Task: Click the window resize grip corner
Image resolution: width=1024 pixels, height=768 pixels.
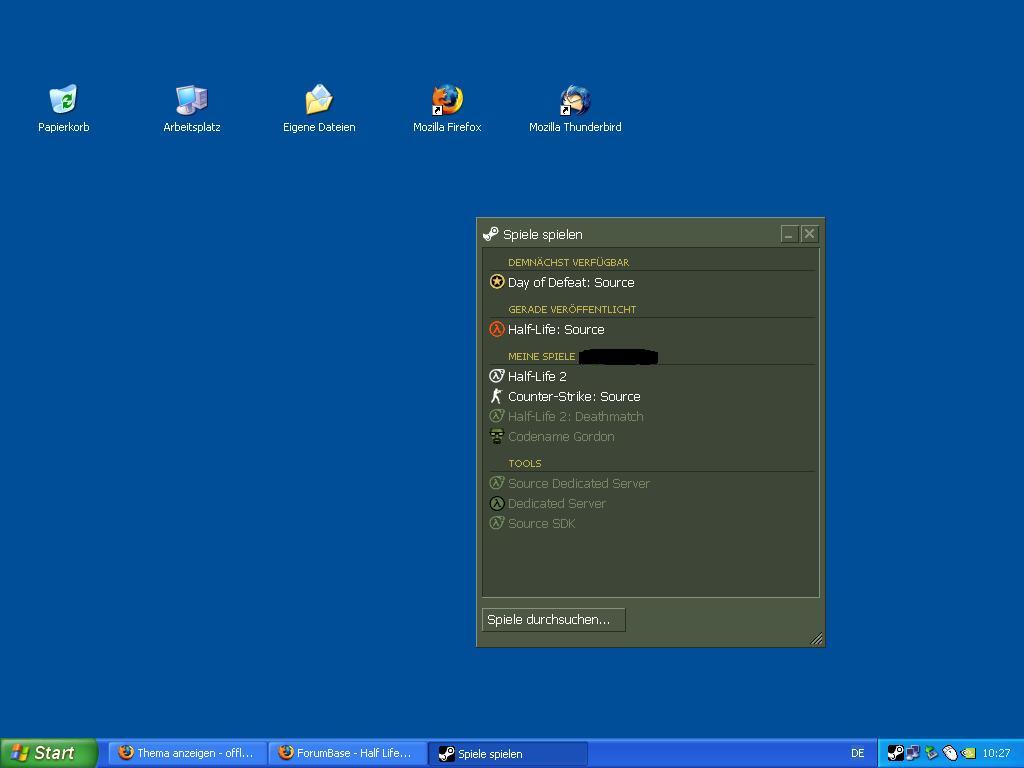Action: (816, 639)
